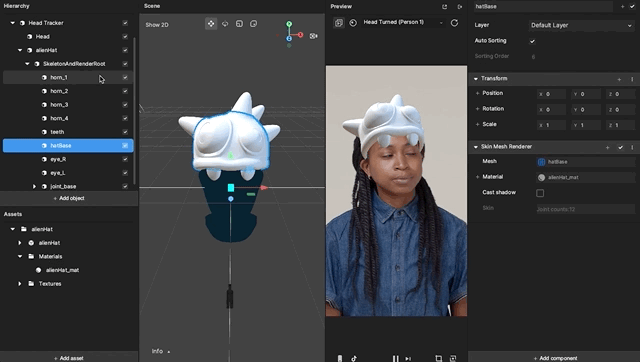Click the Show 2D button
Viewport: 640px width, 362px height.
pos(157,25)
